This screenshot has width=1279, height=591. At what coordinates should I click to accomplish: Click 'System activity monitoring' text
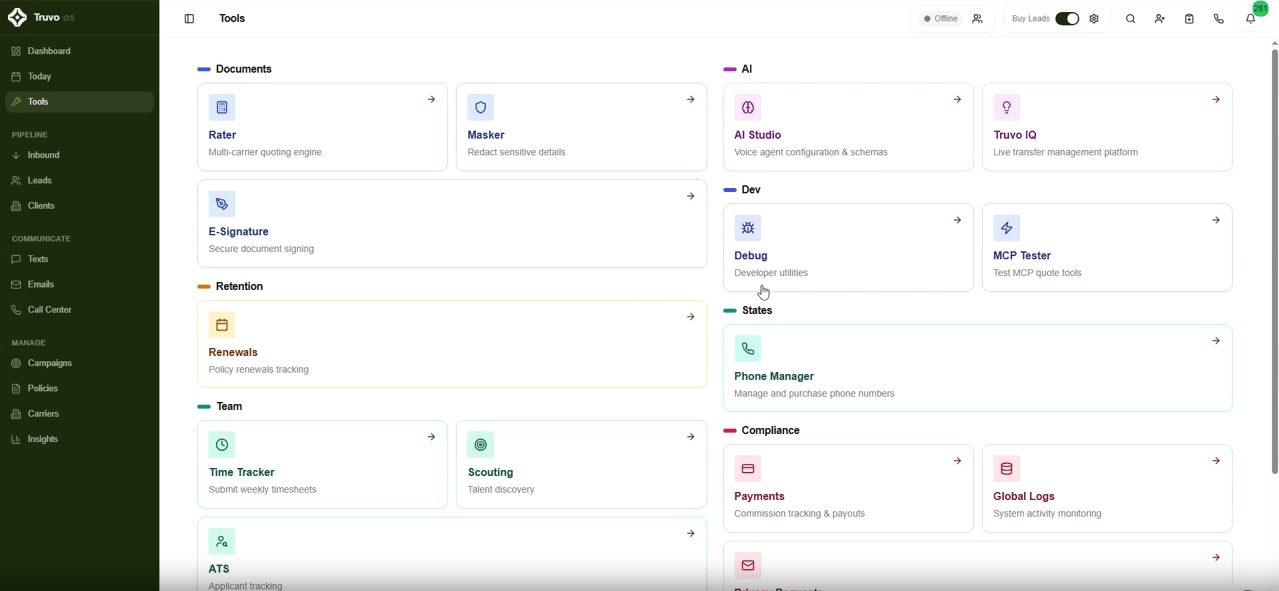pos(1047,514)
